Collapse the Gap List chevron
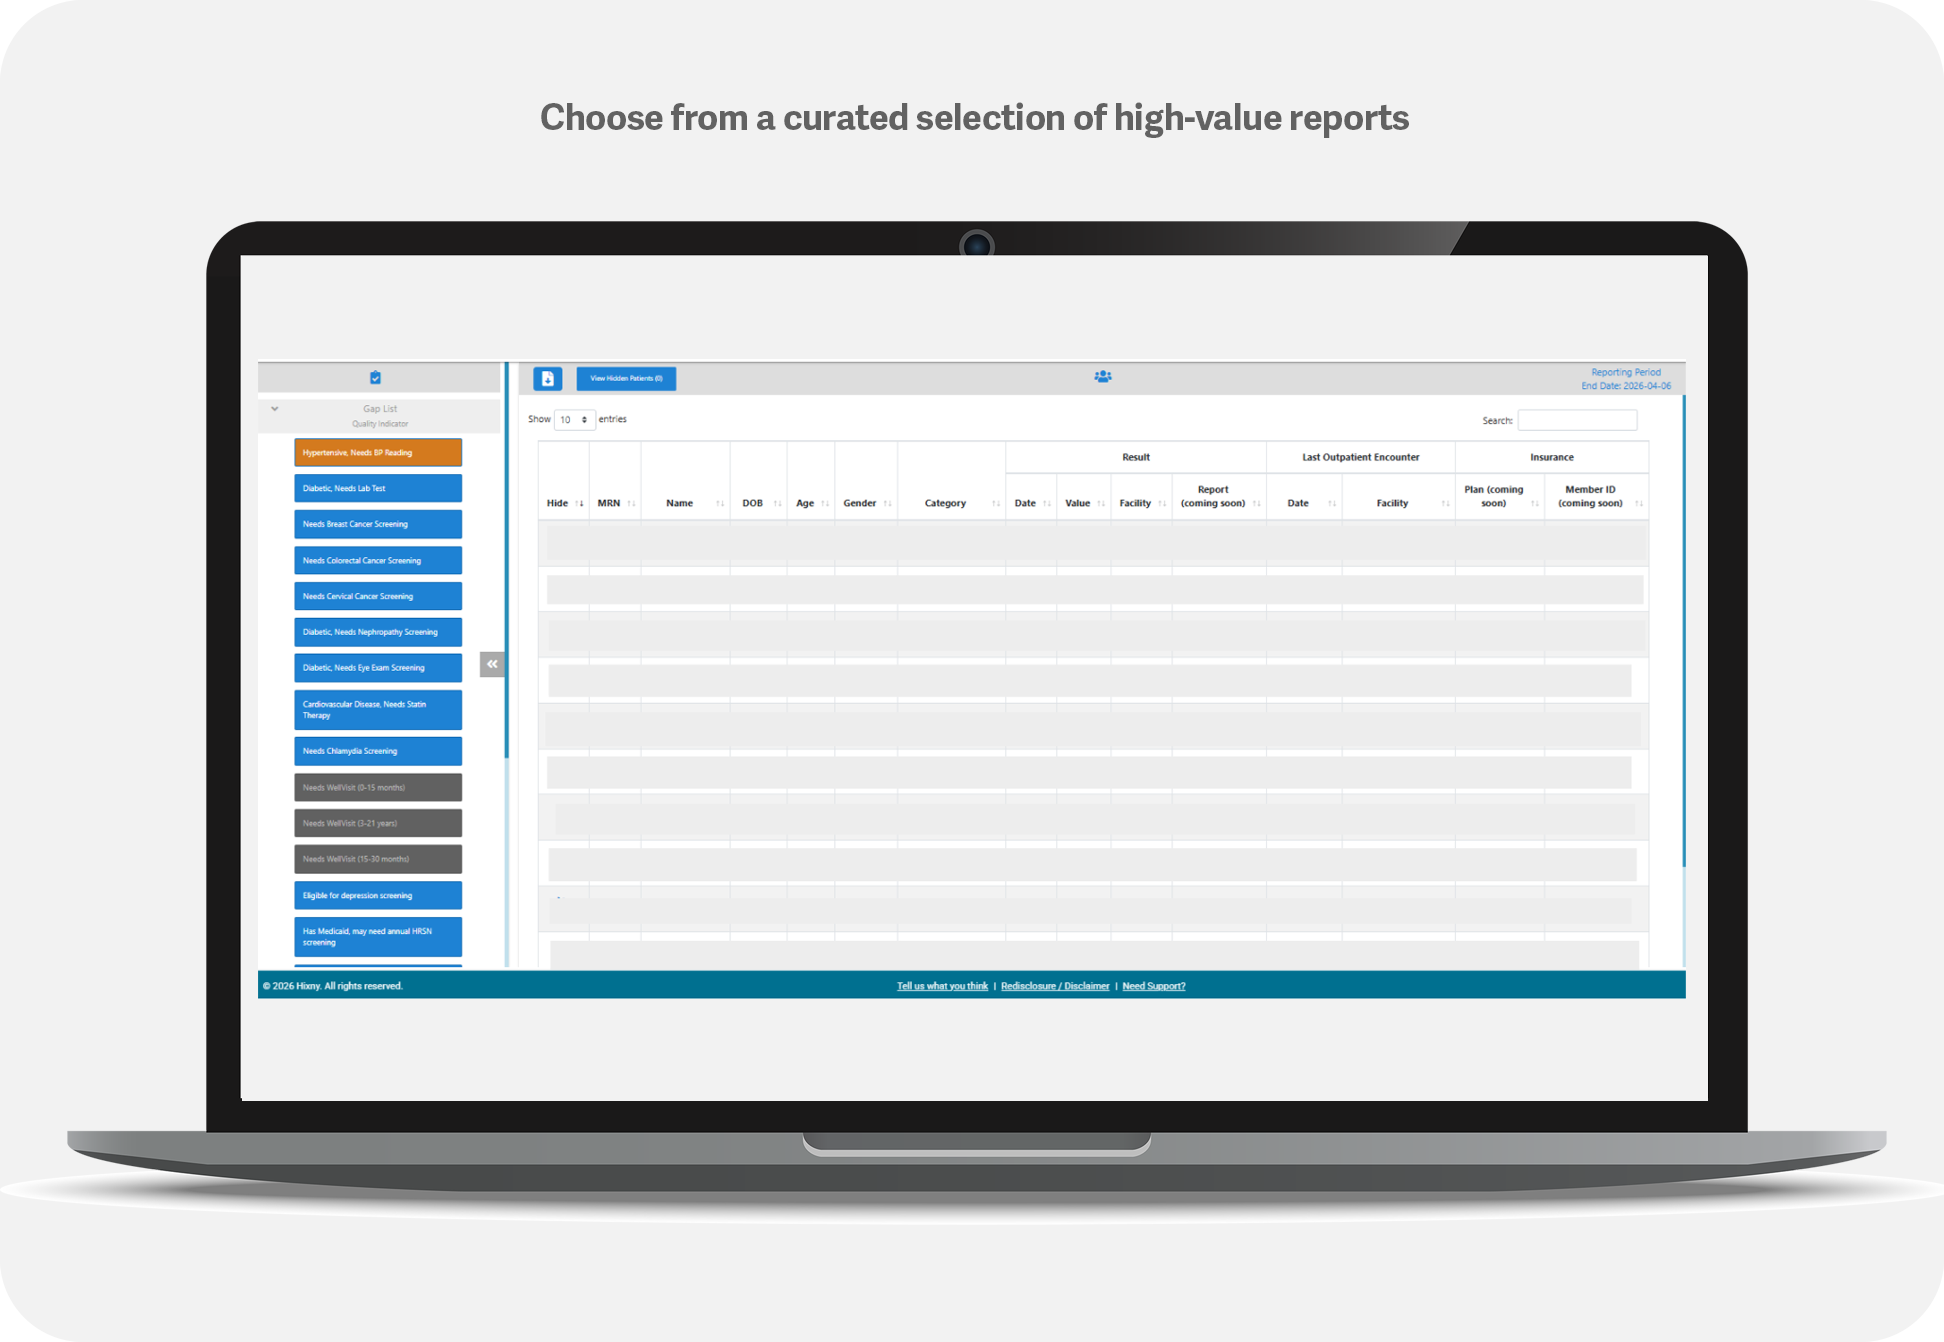 coord(275,409)
